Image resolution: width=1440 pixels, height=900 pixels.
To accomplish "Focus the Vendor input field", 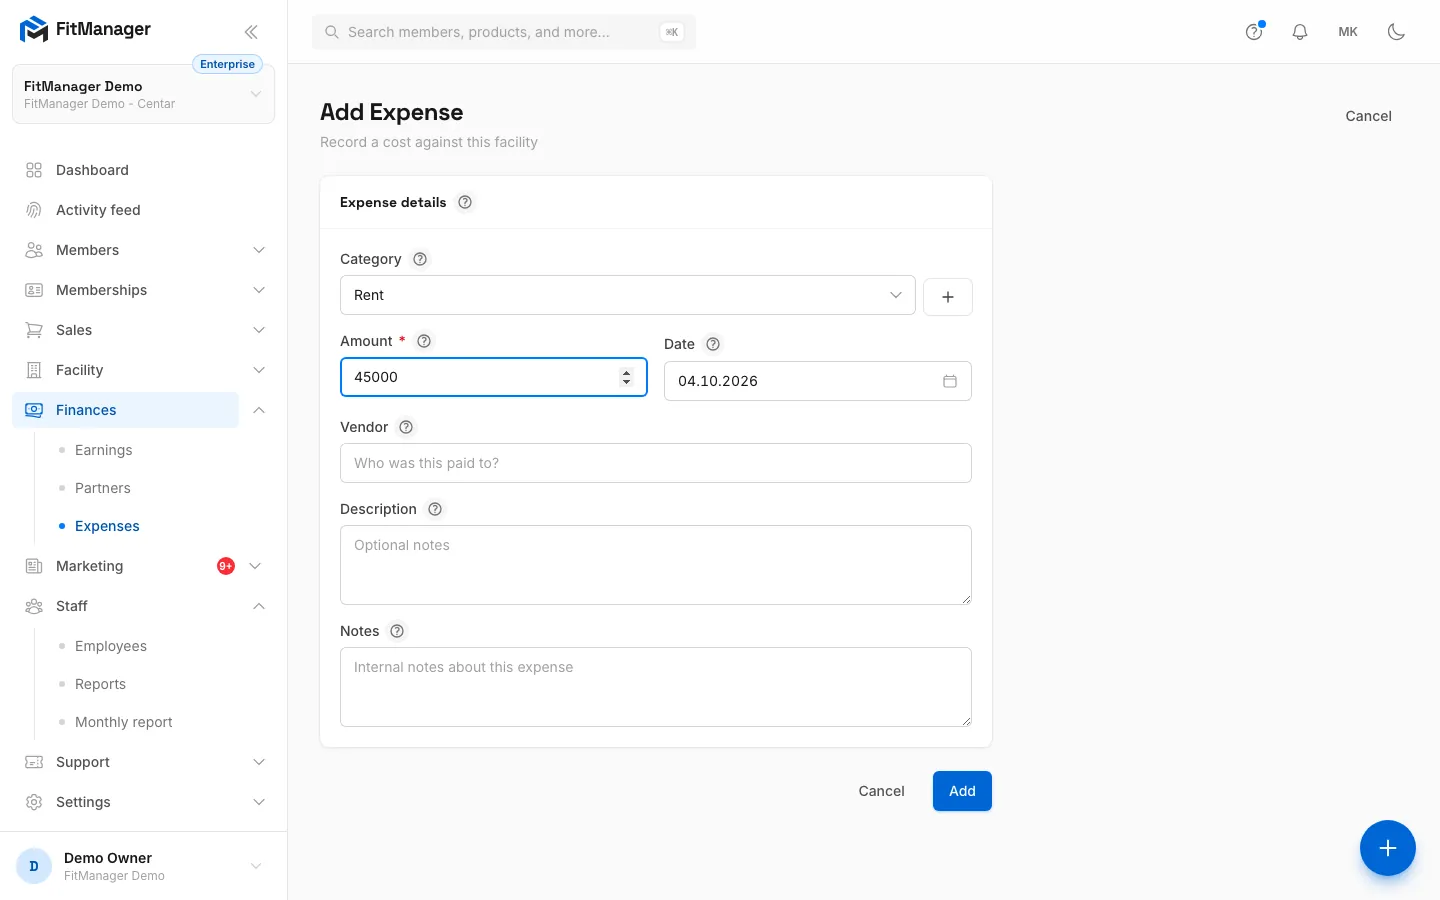I will pos(656,463).
